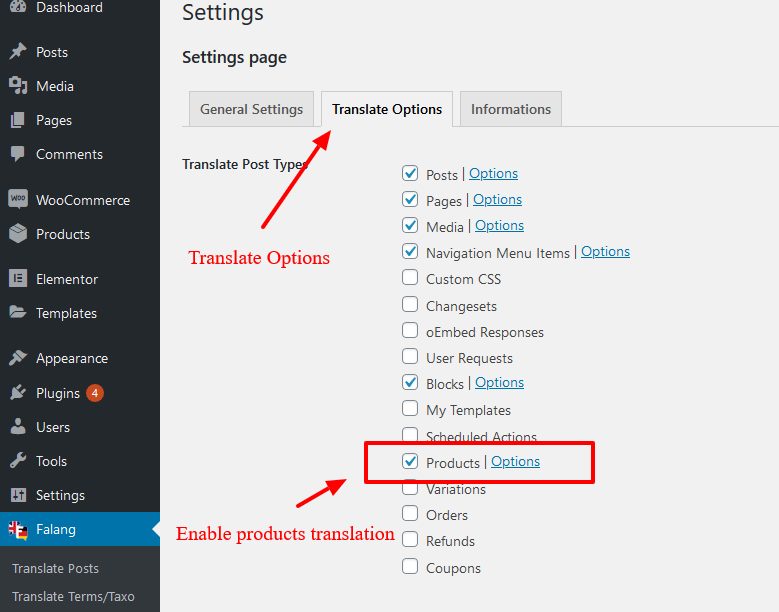Image resolution: width=779 pixels, height=612 pixels.
Task: Tick the Coupons checkbox
Action: 410,566
